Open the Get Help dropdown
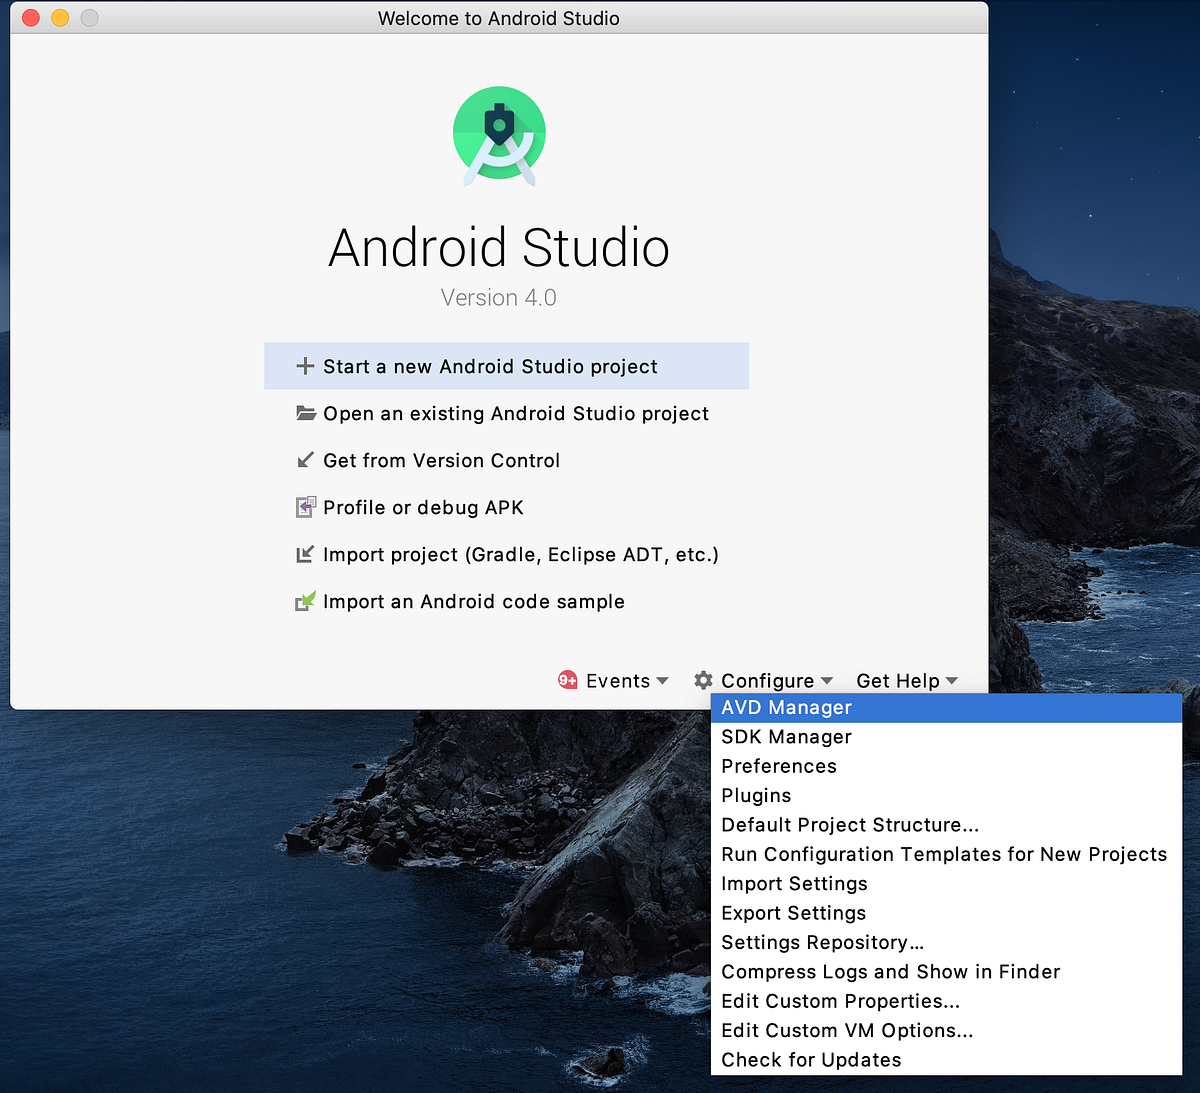This screenshot has width=1200, height=1093. pos(907,681)
